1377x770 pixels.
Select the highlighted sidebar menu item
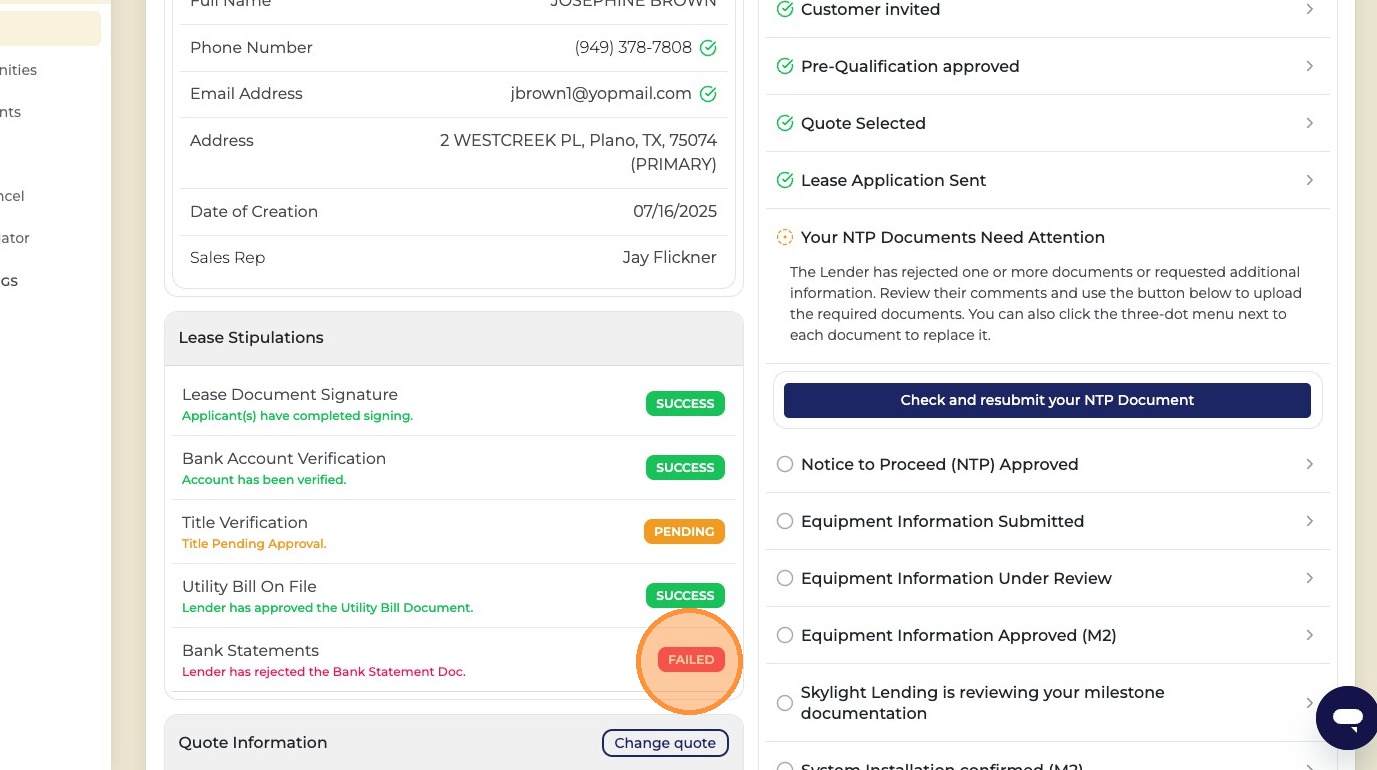coord(50,28)
